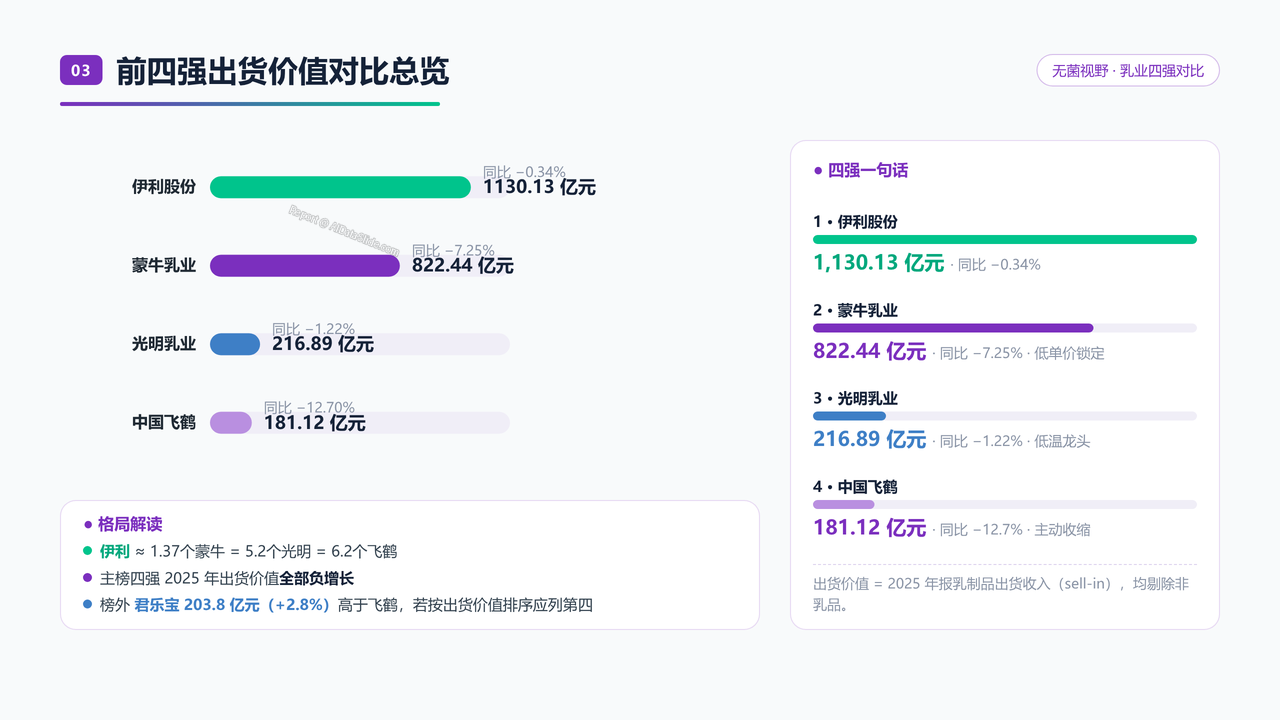1280x720 pixels.
Task: Click chart label 同比 −0.34% above Yili value
Action: 524,171
